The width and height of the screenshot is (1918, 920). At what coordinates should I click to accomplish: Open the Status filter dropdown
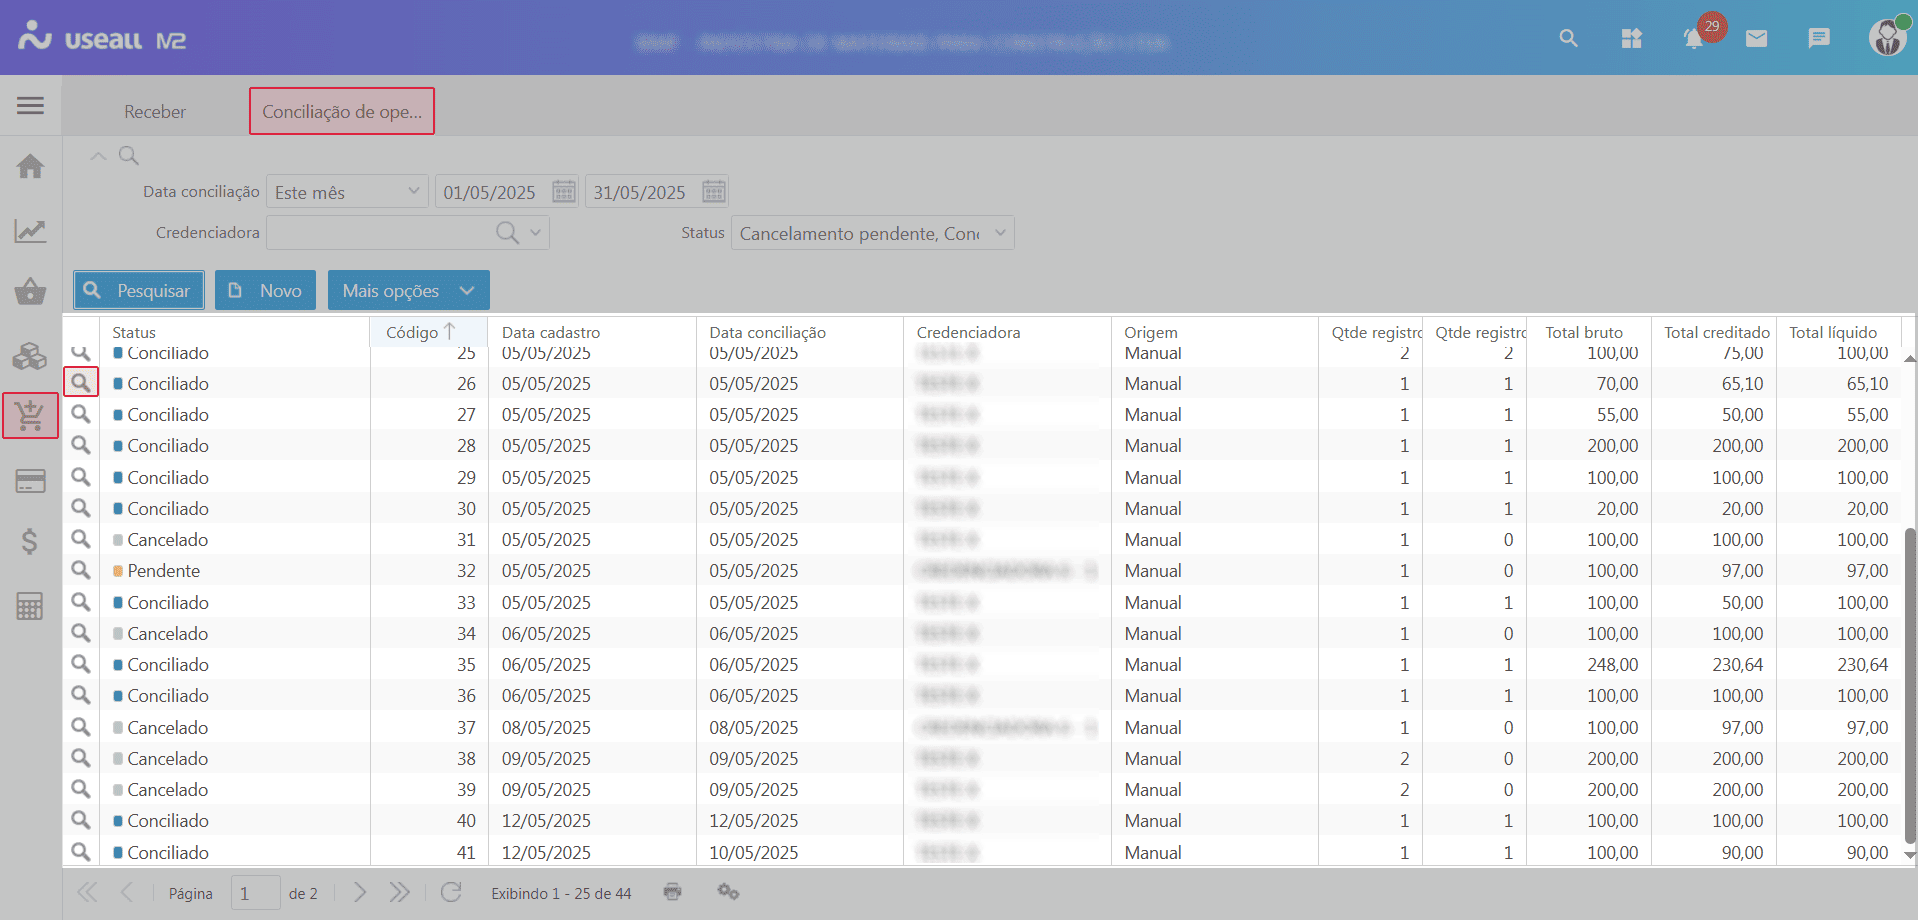(999, 233)
